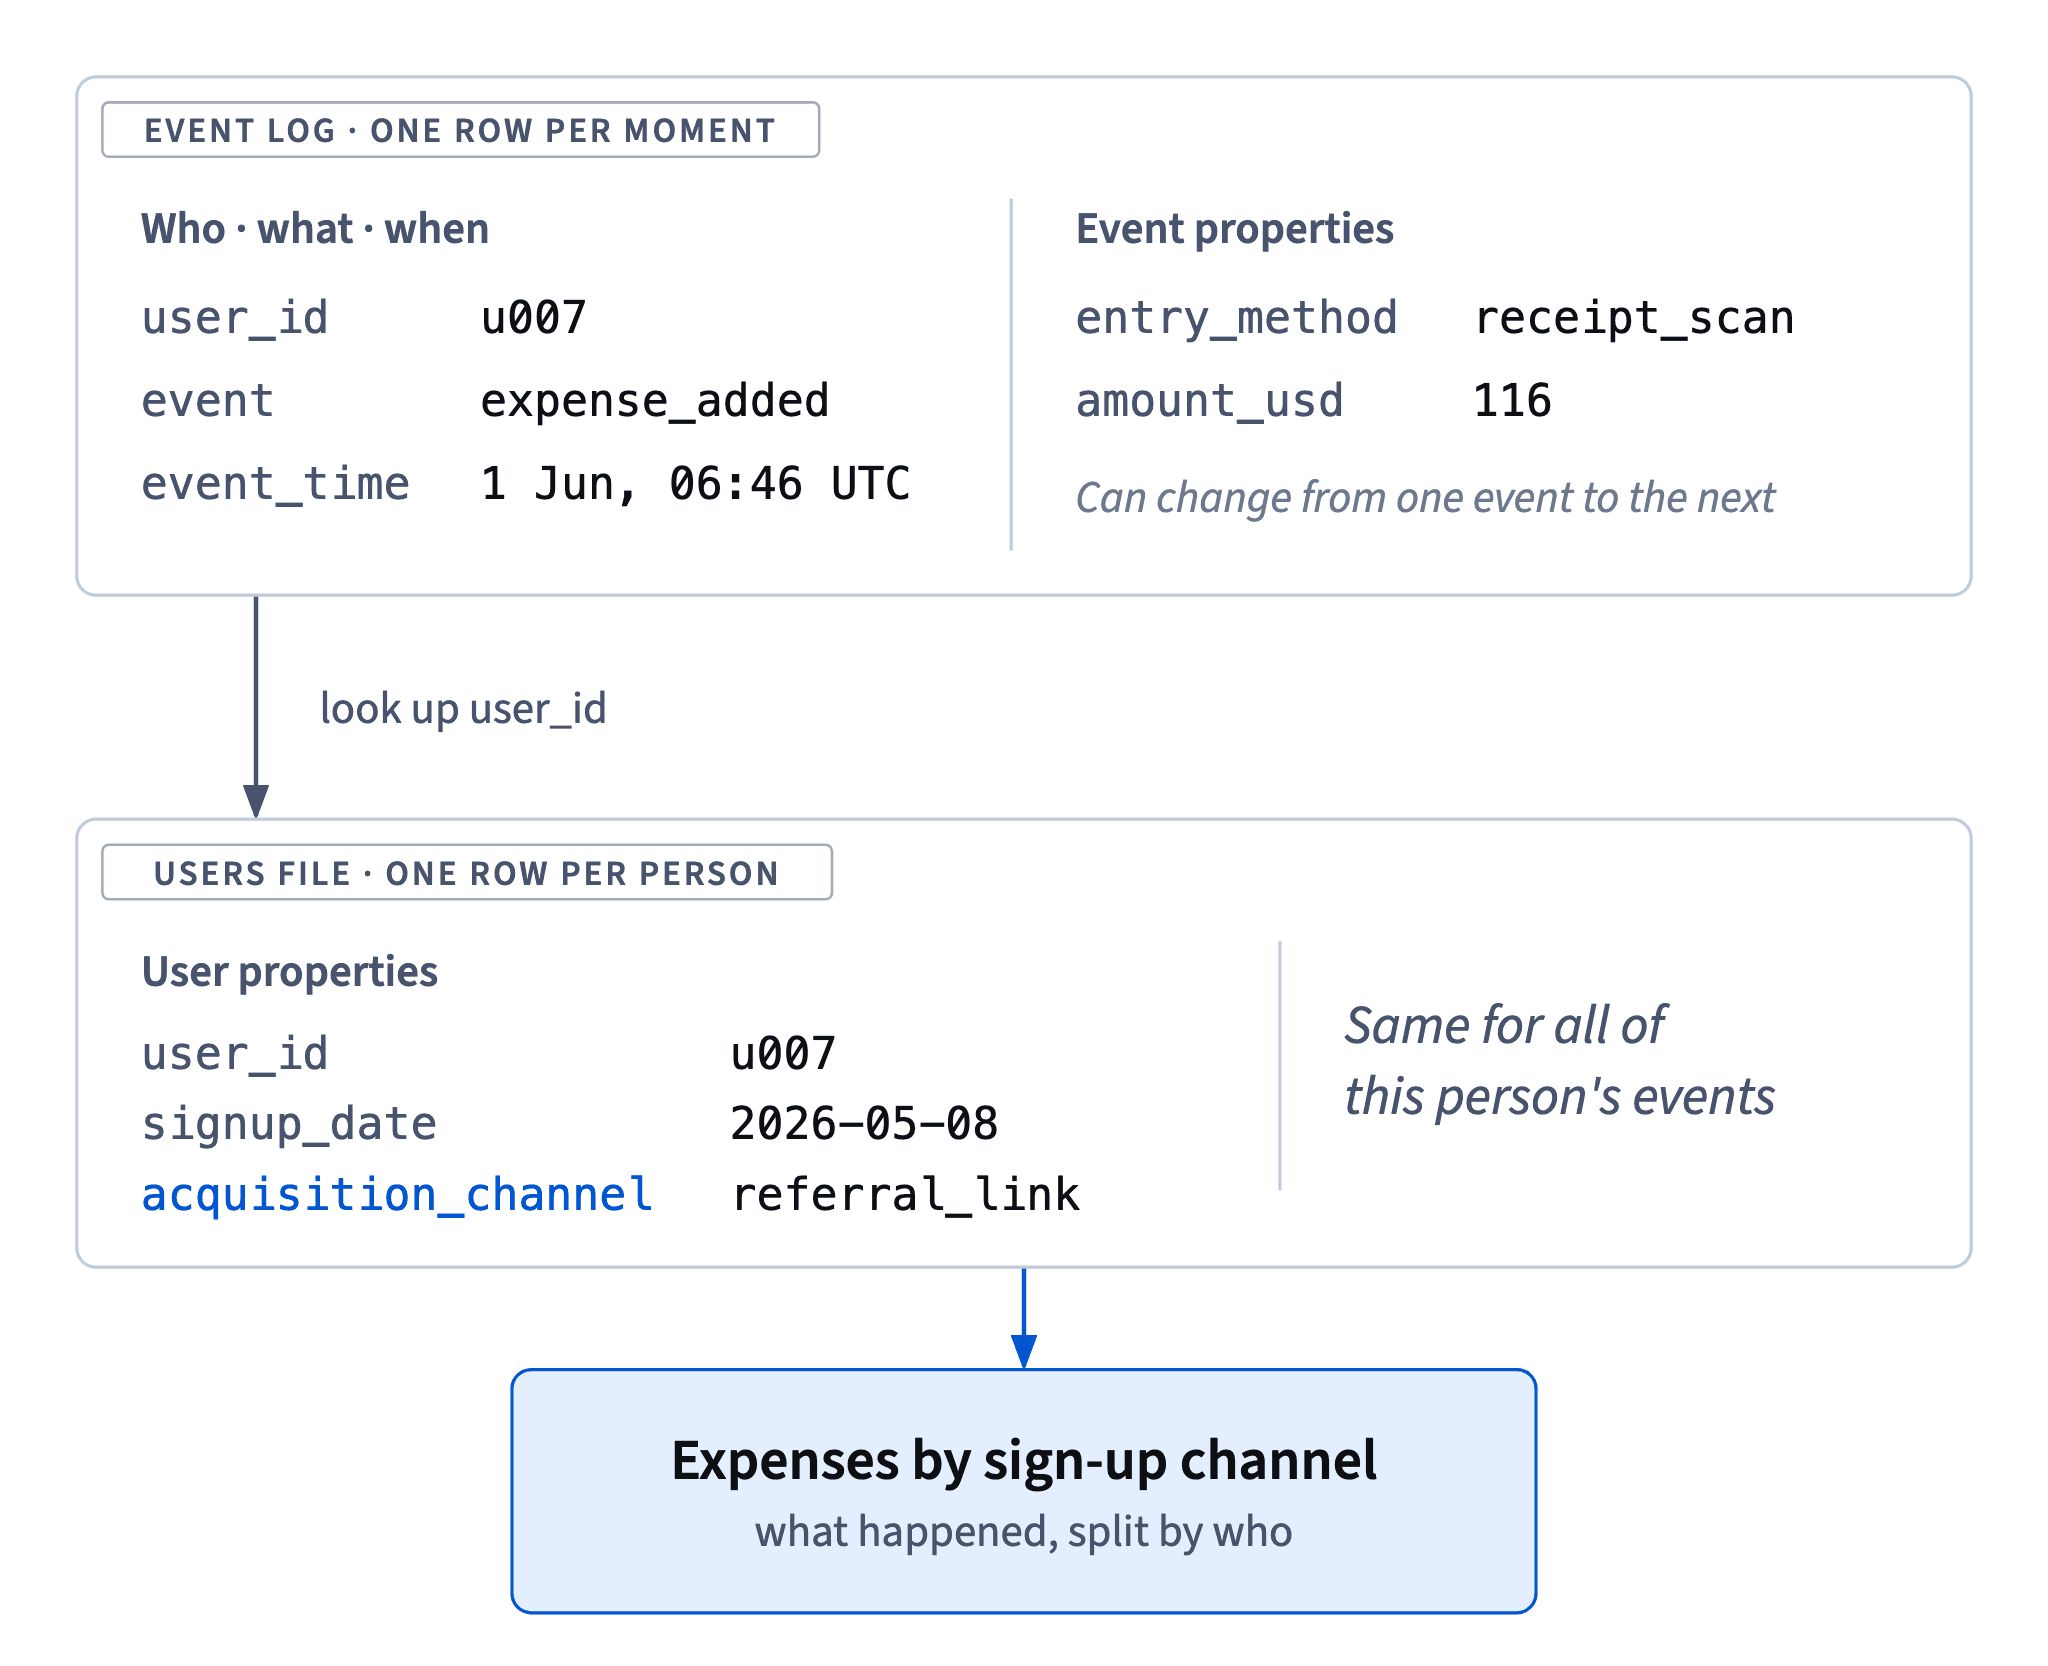
Task: Click the note 'Same for all of this person's events'
Action: pyautogui.click(x=1559, y=1061)
